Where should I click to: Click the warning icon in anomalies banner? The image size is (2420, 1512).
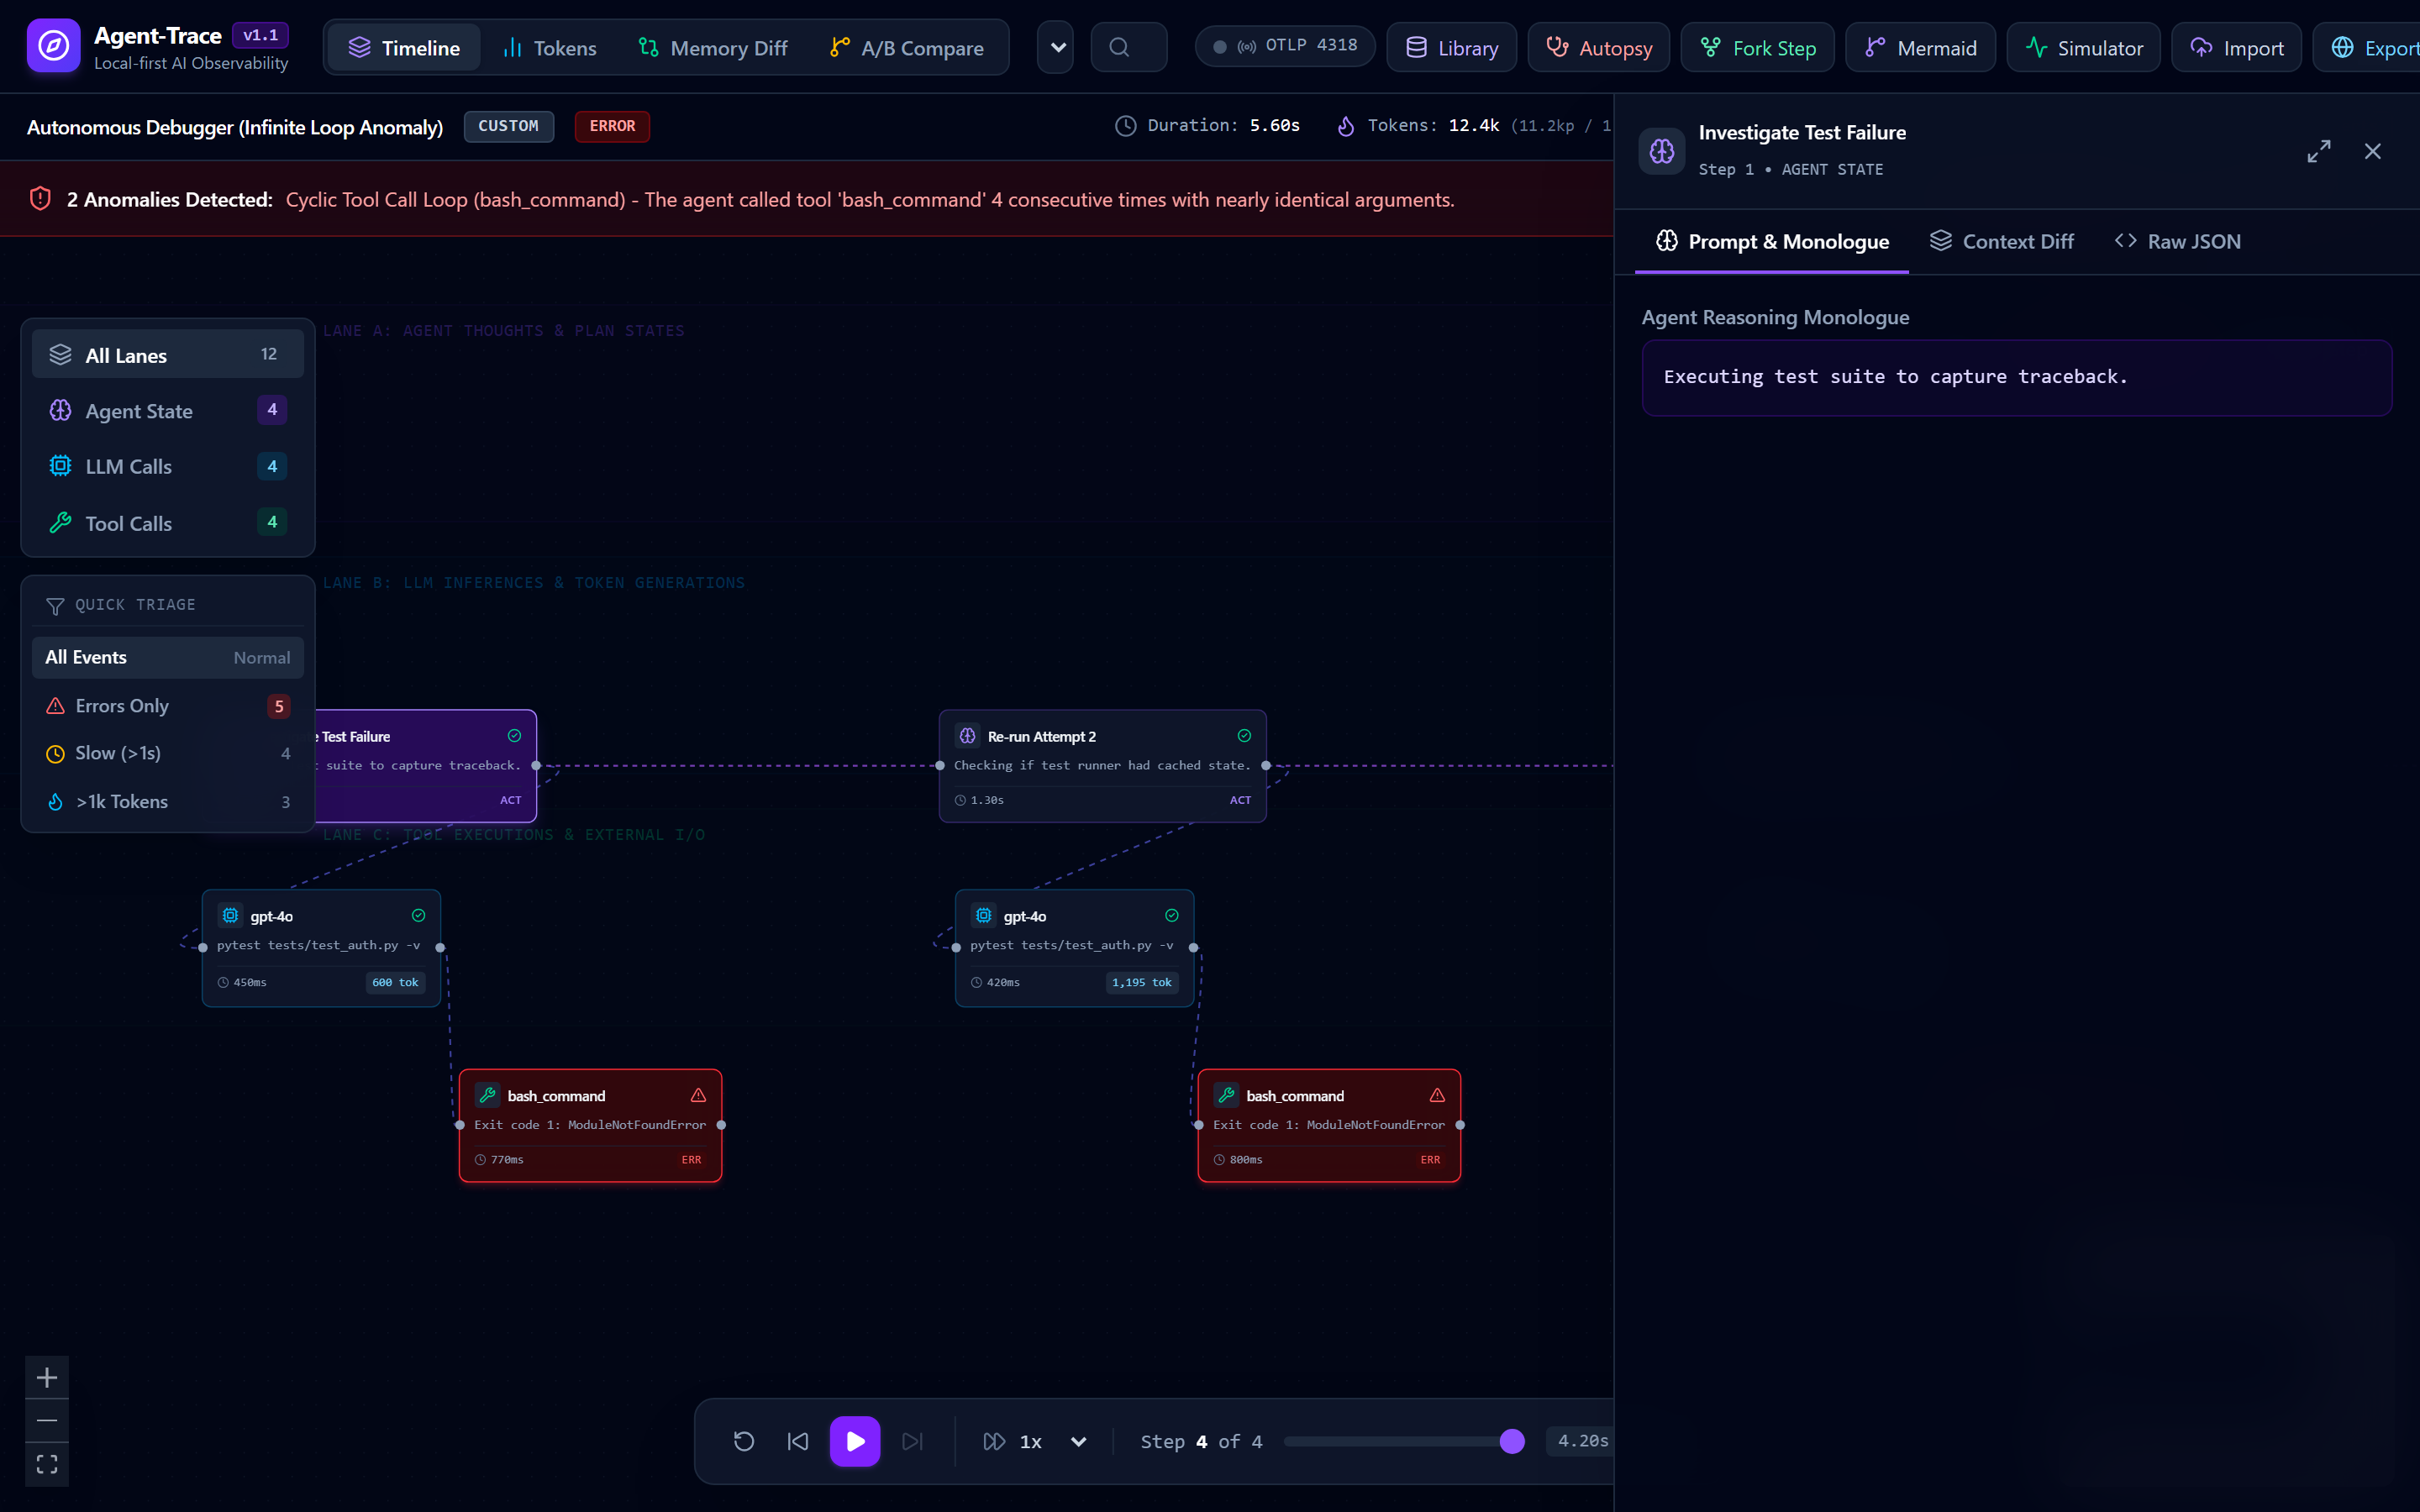tap(40, 199)
